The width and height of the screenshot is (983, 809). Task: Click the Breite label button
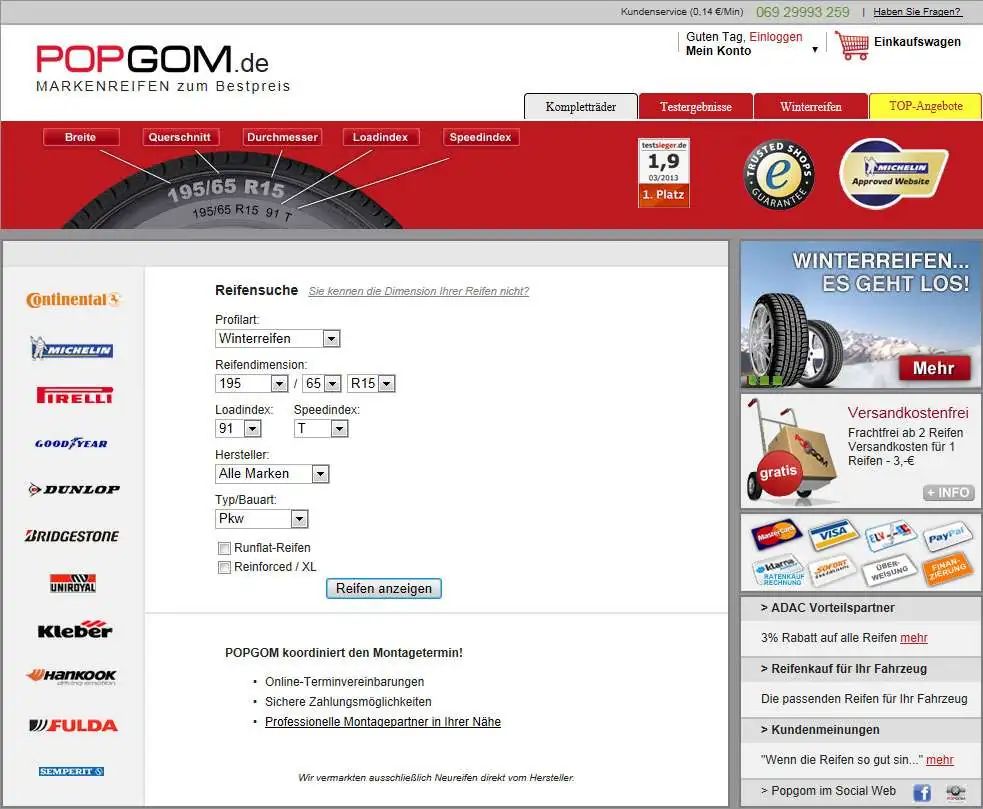pos(81,137)
